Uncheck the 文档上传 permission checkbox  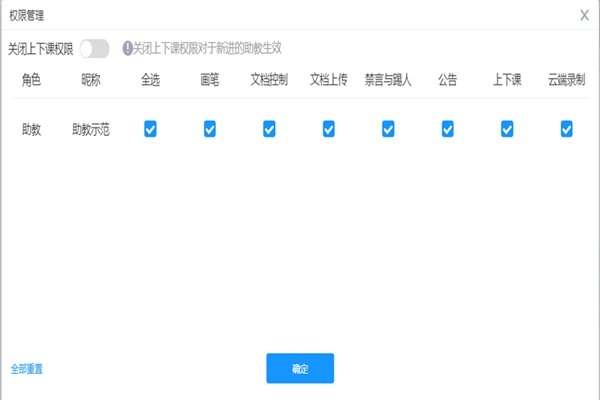[329, 128]
